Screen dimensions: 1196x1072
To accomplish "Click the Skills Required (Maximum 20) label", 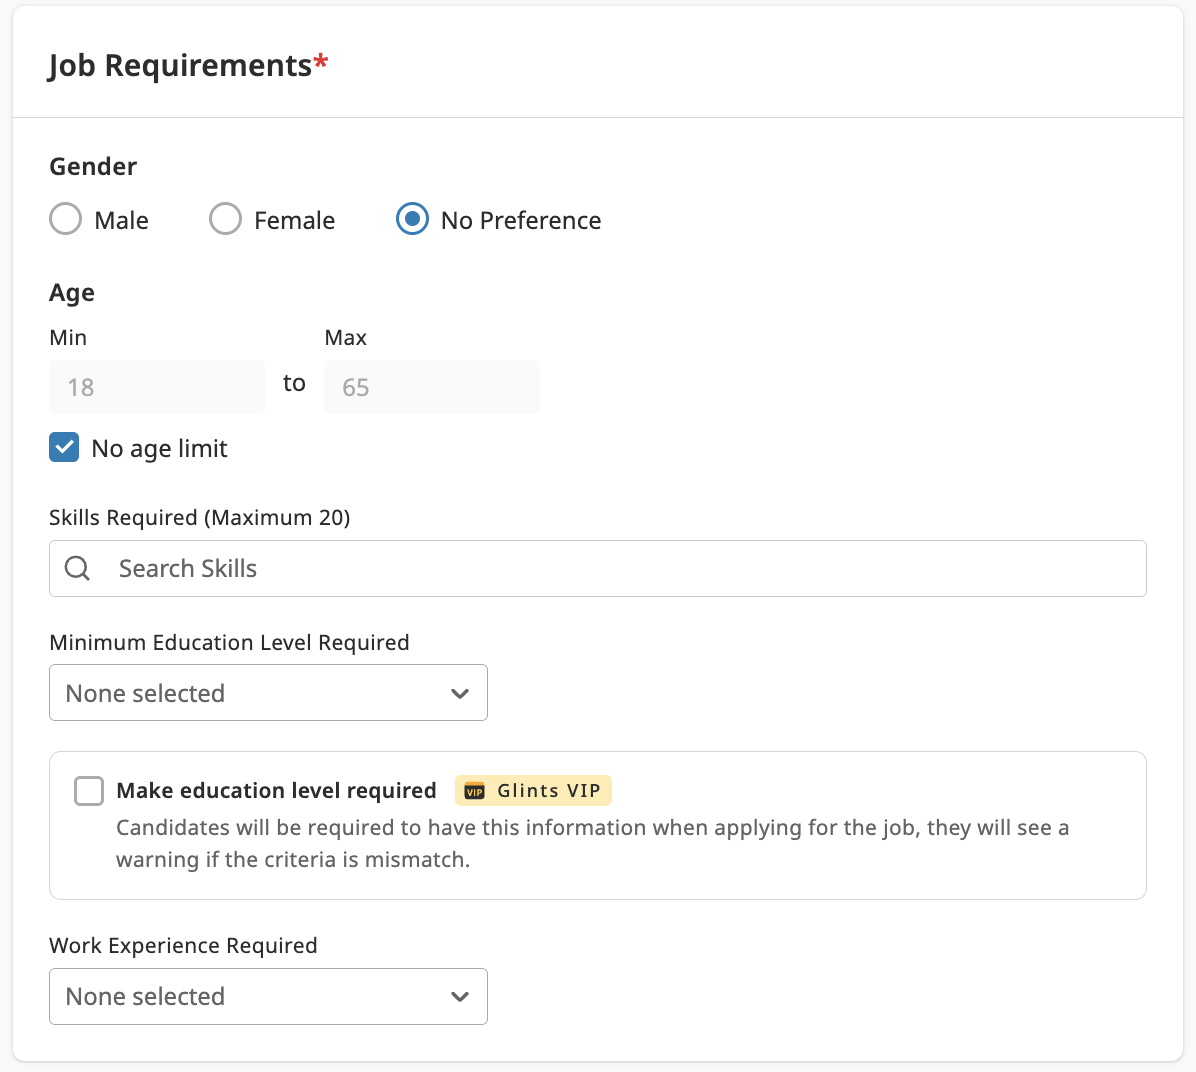I will tap(199, 517).
